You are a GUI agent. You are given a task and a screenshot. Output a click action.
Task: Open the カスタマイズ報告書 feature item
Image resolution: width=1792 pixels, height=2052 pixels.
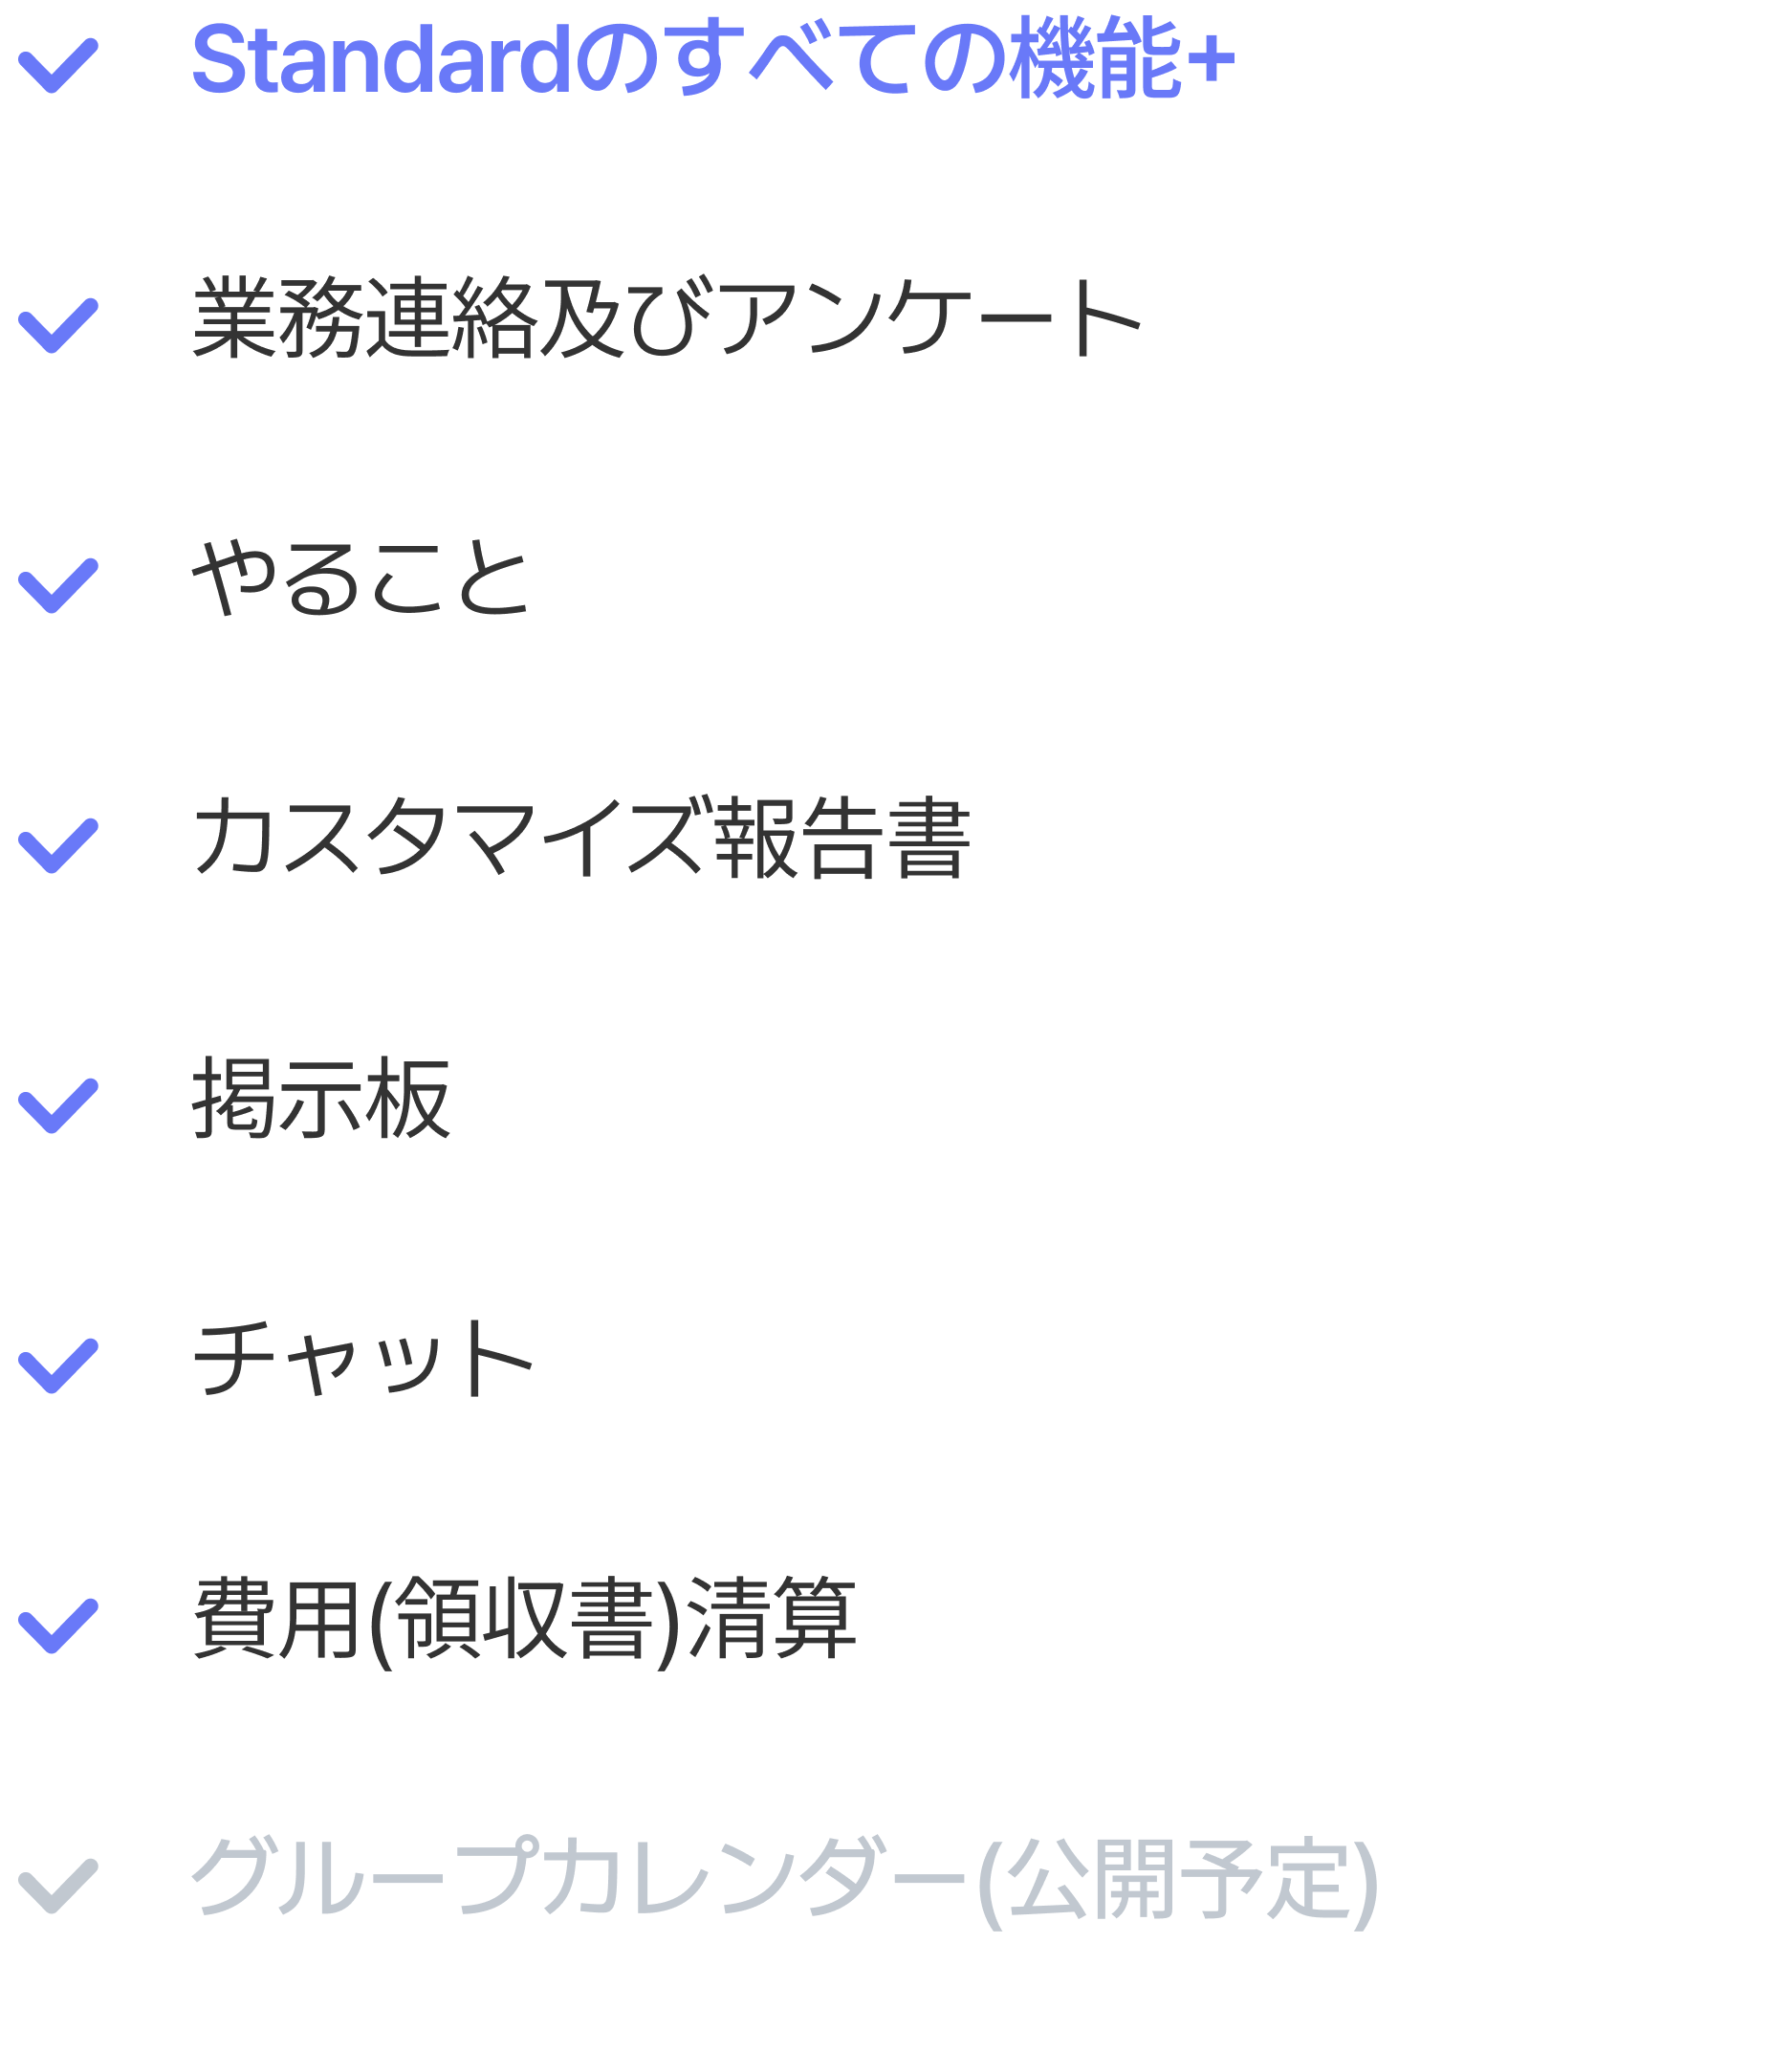(x=581, y=838)
